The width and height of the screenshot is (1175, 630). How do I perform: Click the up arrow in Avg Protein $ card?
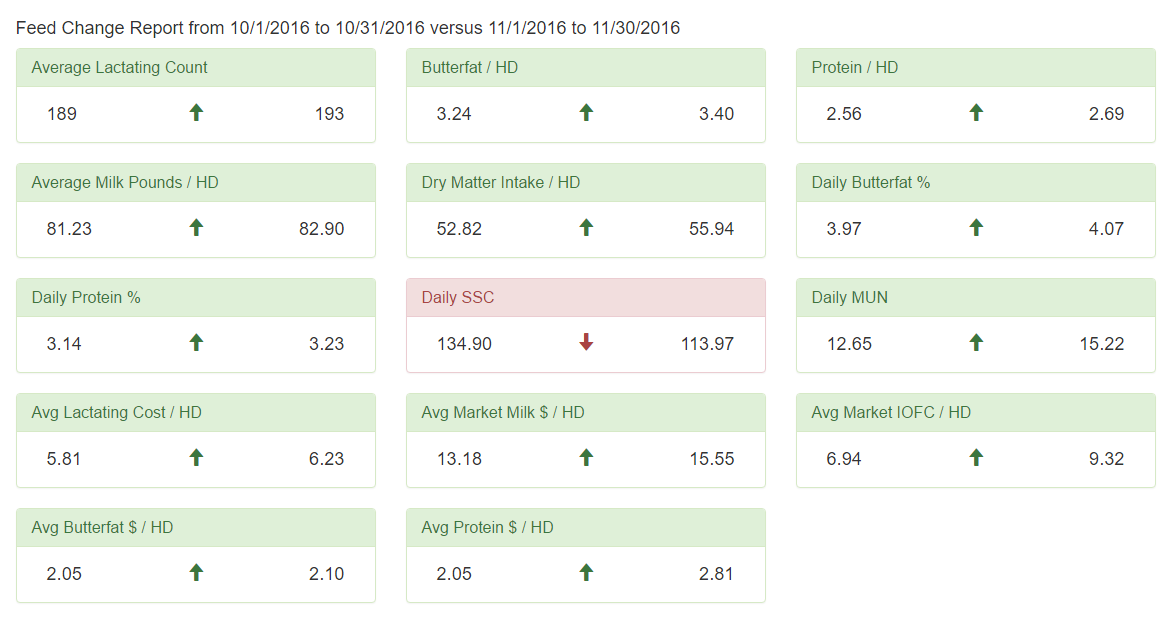[x=586, y=573]
